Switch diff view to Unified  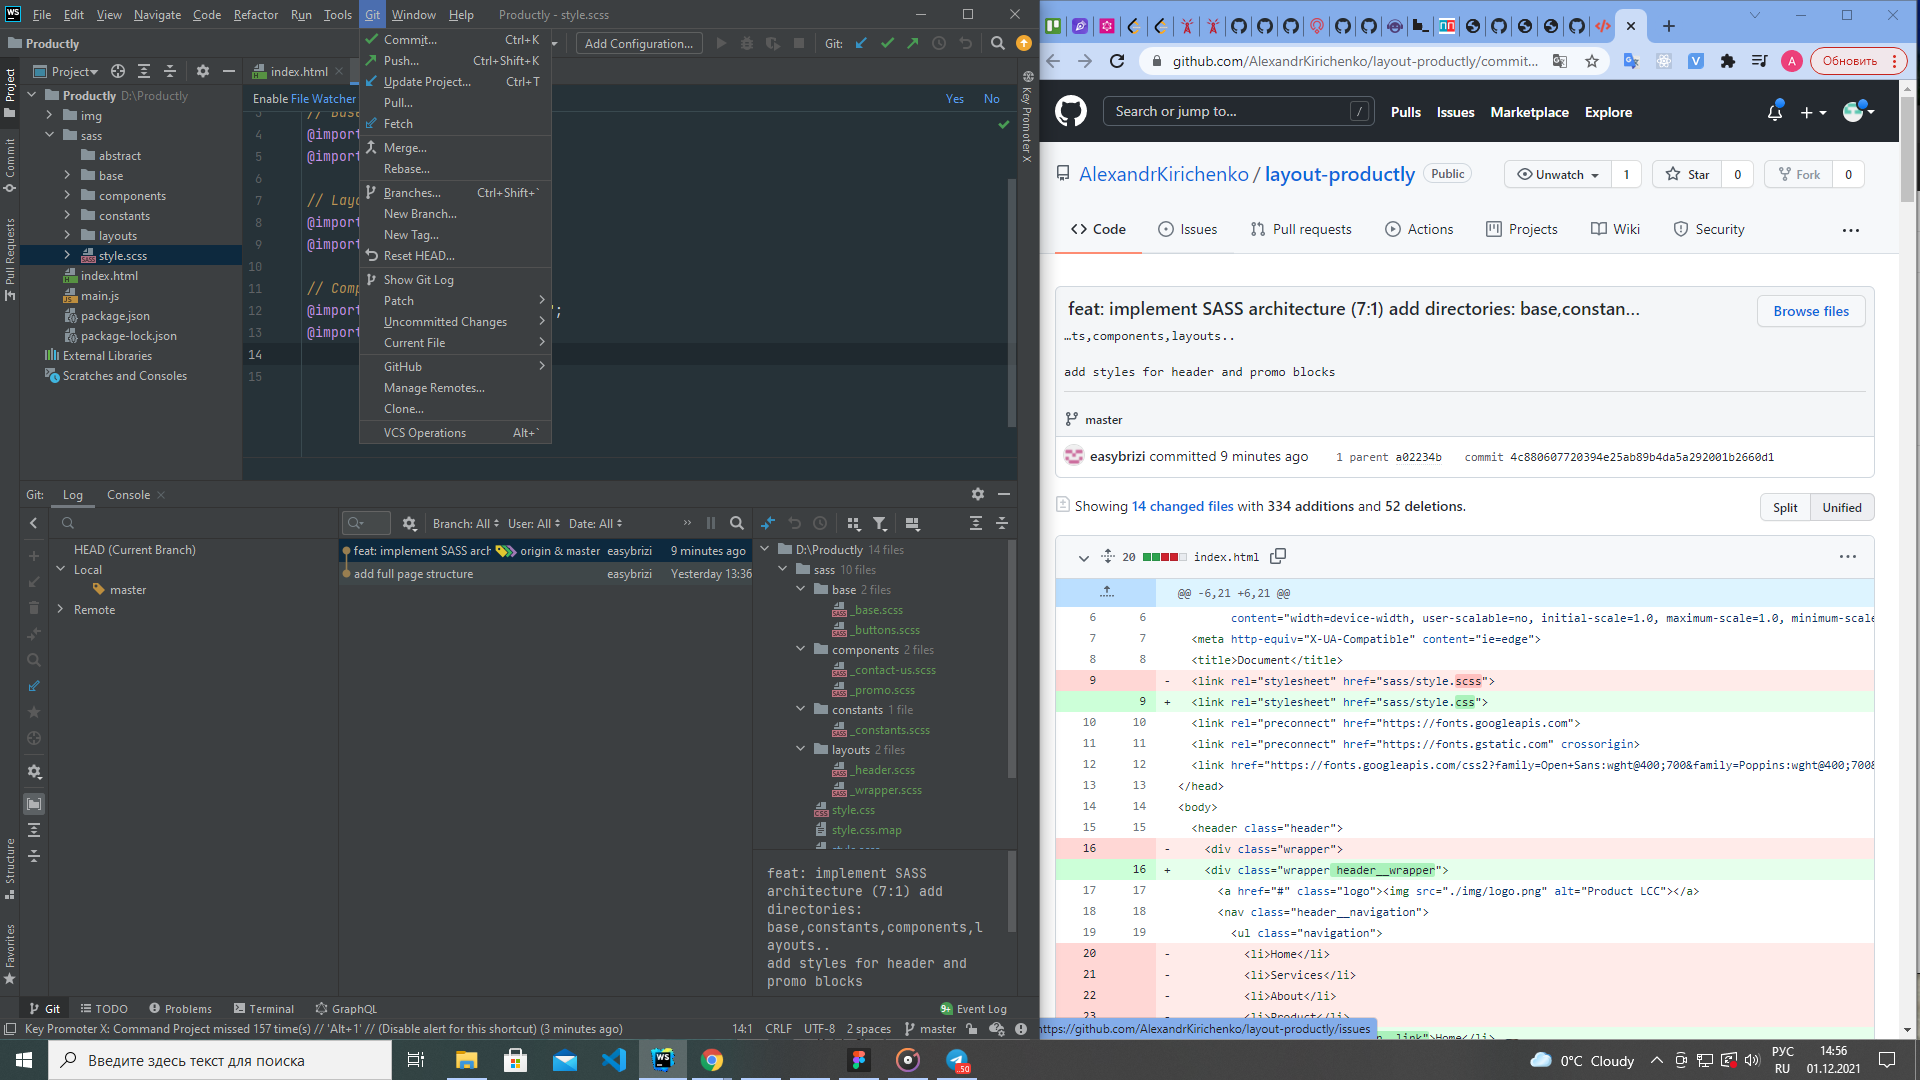tap(1841, 507)
